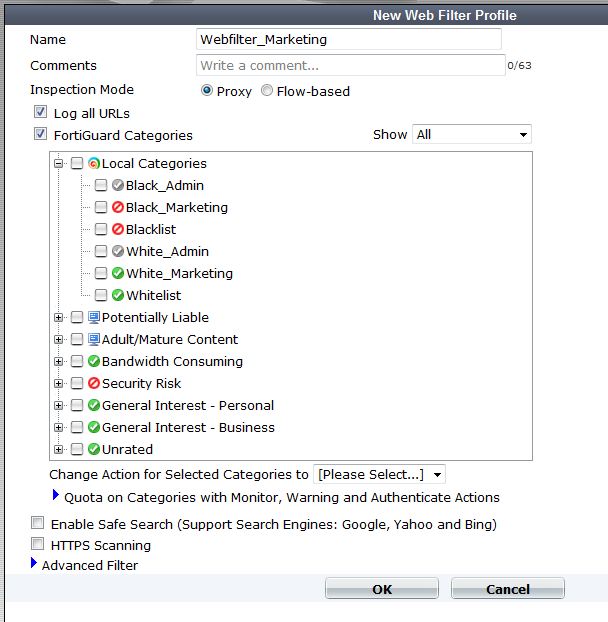Image resolution: width=608 pixels, height=622 pixels.
Task: Expand the Unrated node
Action: tap(58, 449)
